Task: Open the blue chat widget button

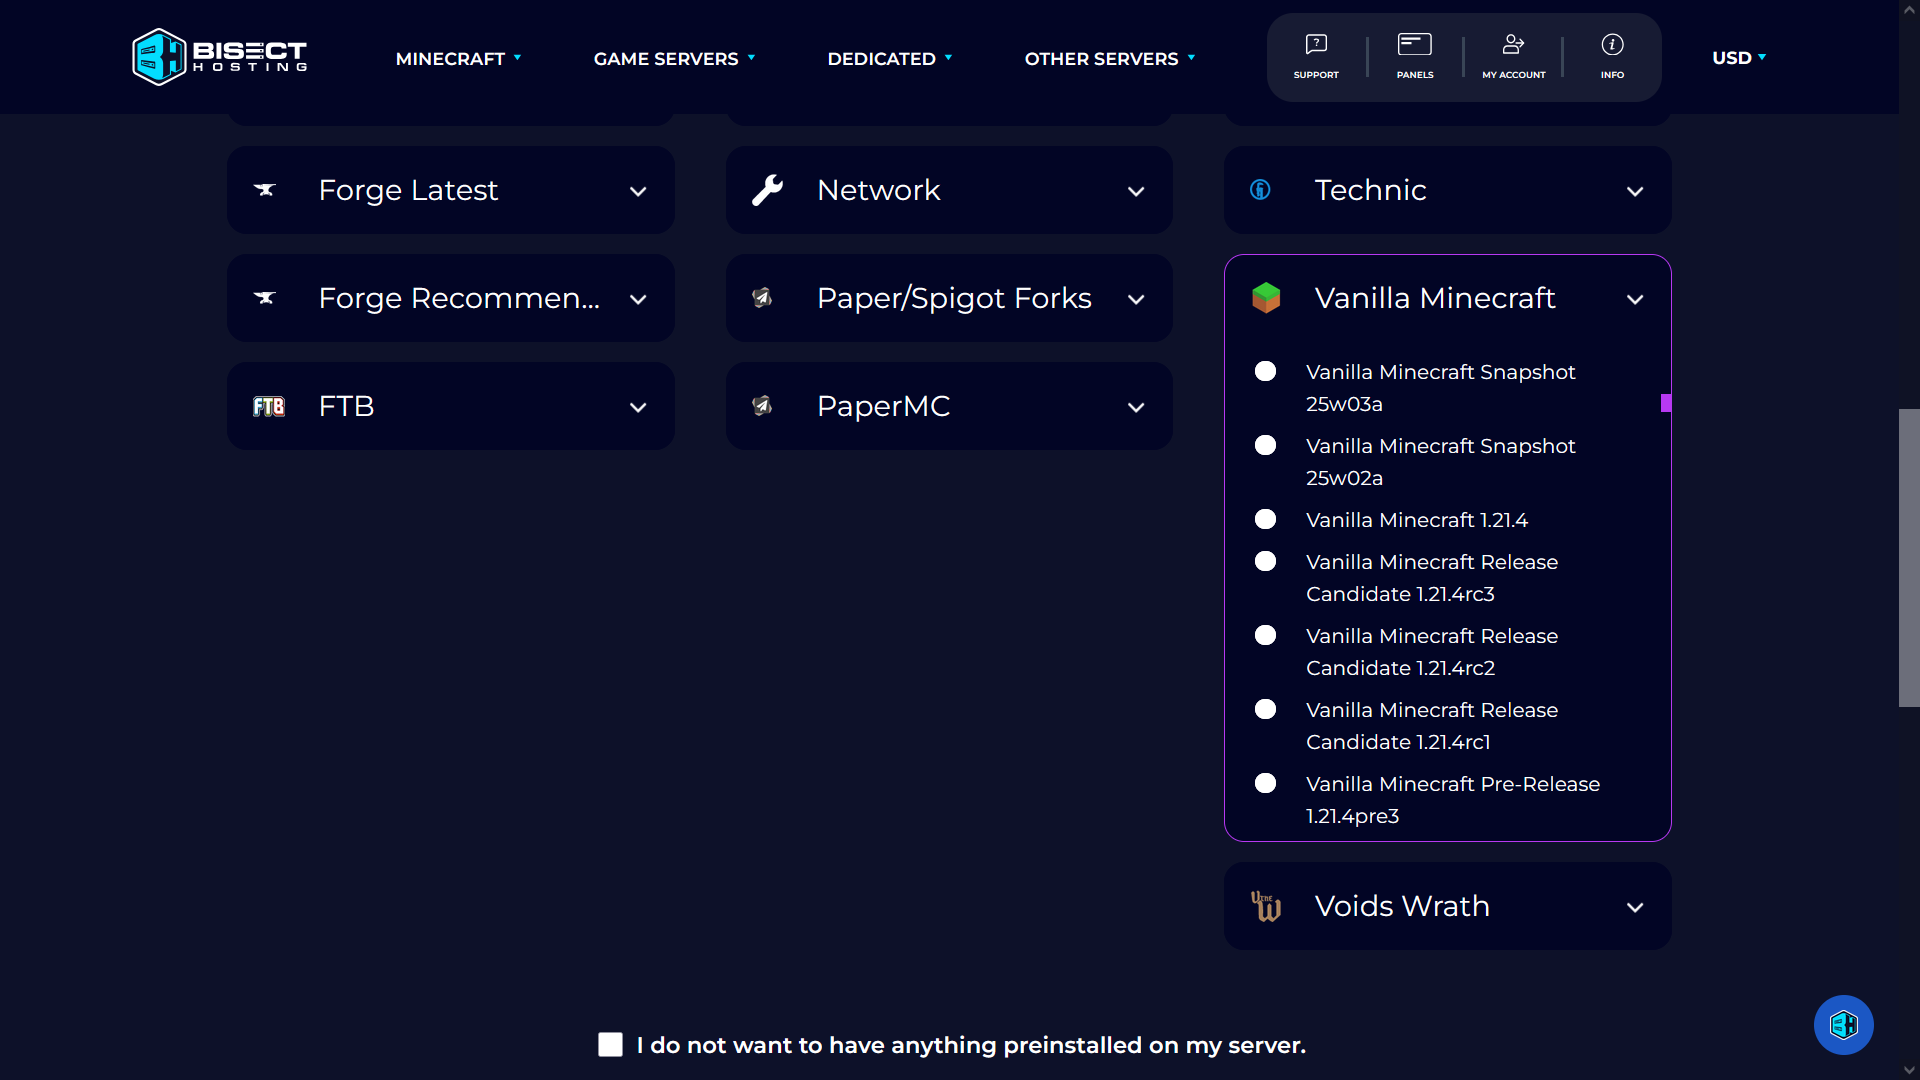Action: click(x=1843, y=1025)
